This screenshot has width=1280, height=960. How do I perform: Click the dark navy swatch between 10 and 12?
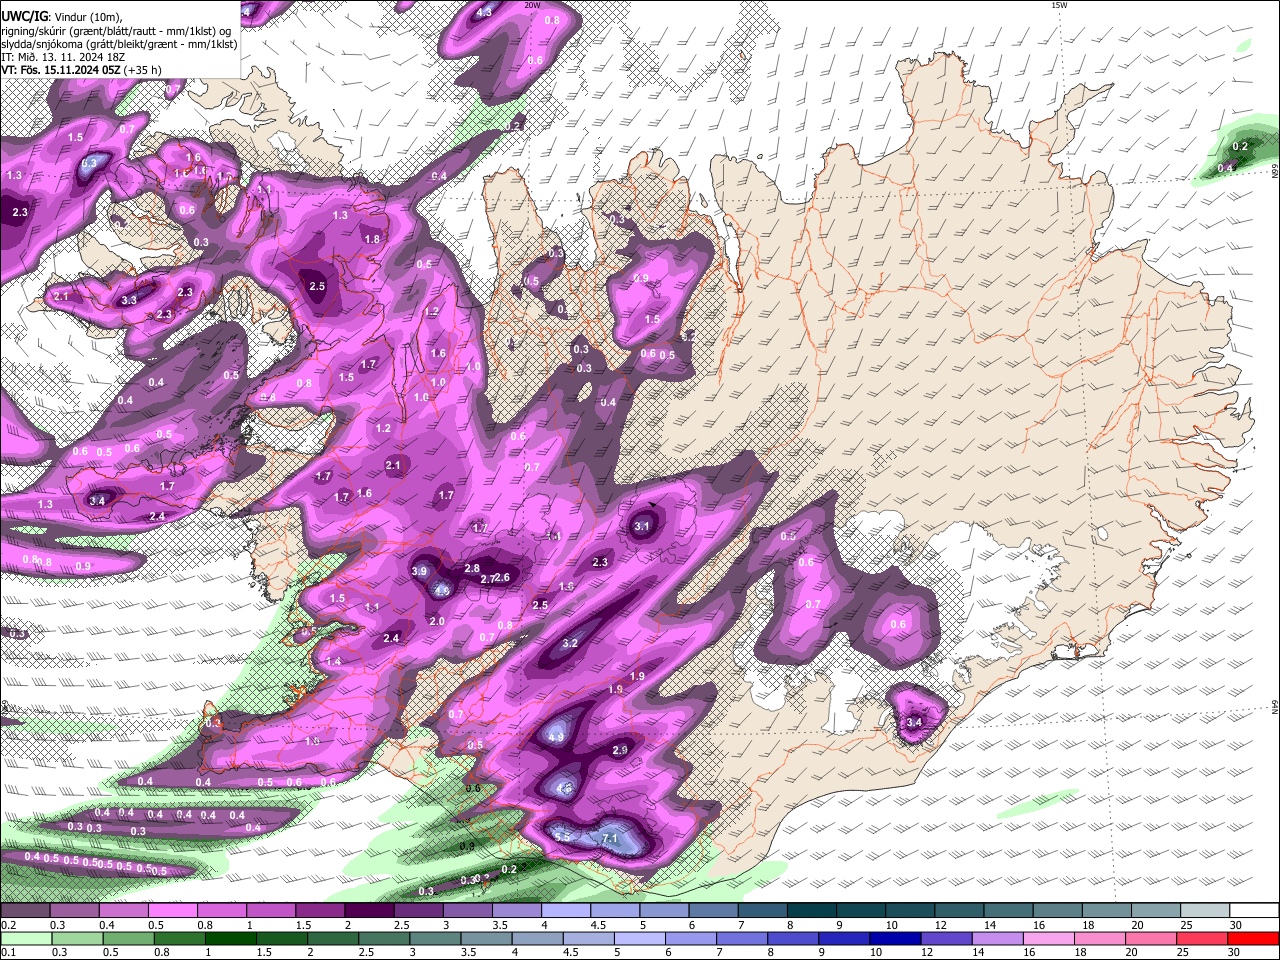click(x=893, y=939)
